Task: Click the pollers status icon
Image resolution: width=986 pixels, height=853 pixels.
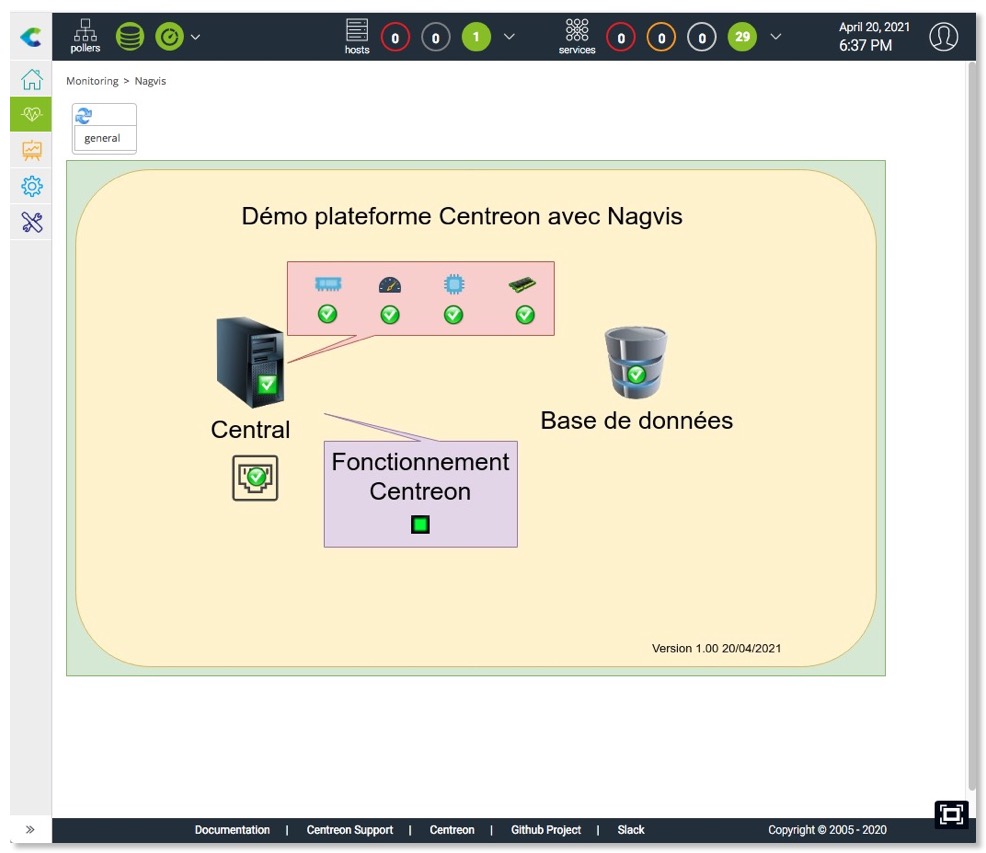Action: pyautogui.click(x=85, y=31)
